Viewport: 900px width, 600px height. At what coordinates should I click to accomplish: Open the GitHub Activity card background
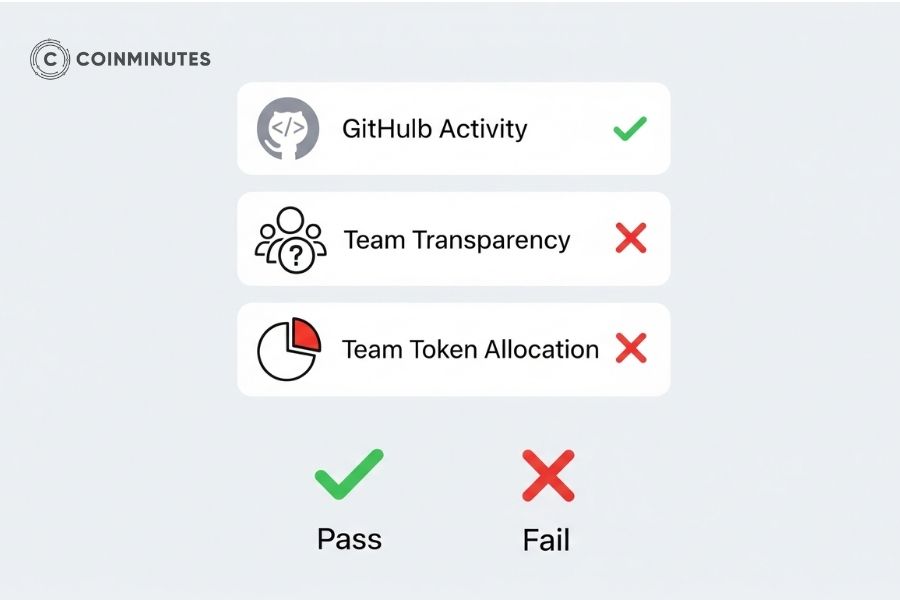click(453, 129)
